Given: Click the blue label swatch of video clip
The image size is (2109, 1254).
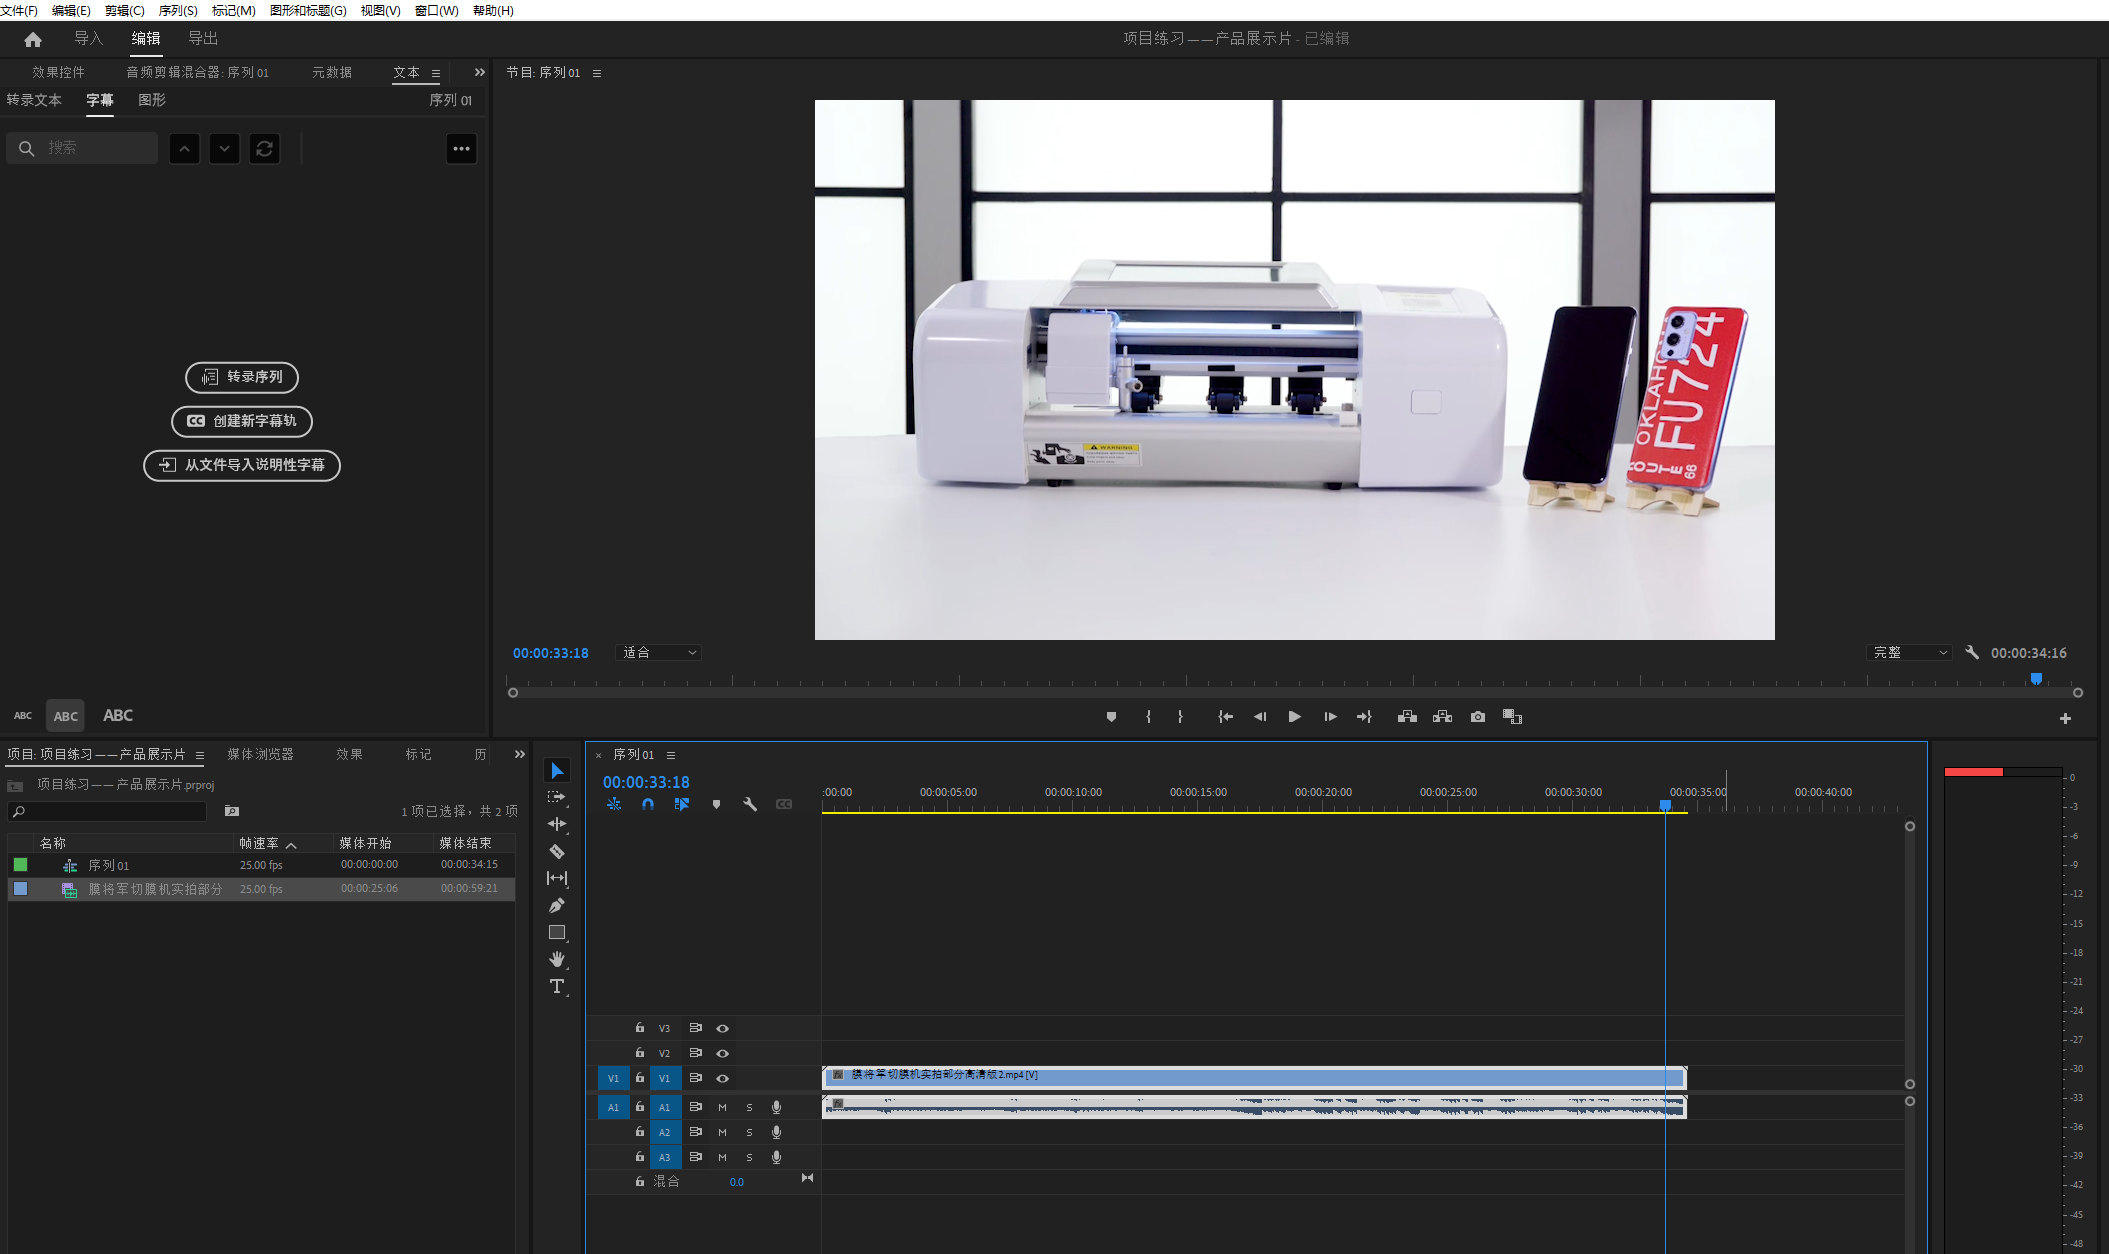Looking at the screenshot, I should tap(20, 888).
